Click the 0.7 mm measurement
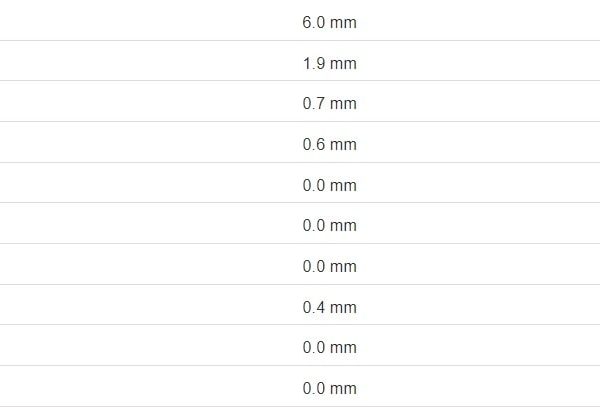This screenshot has width=600, height=407. coord(329,104)
